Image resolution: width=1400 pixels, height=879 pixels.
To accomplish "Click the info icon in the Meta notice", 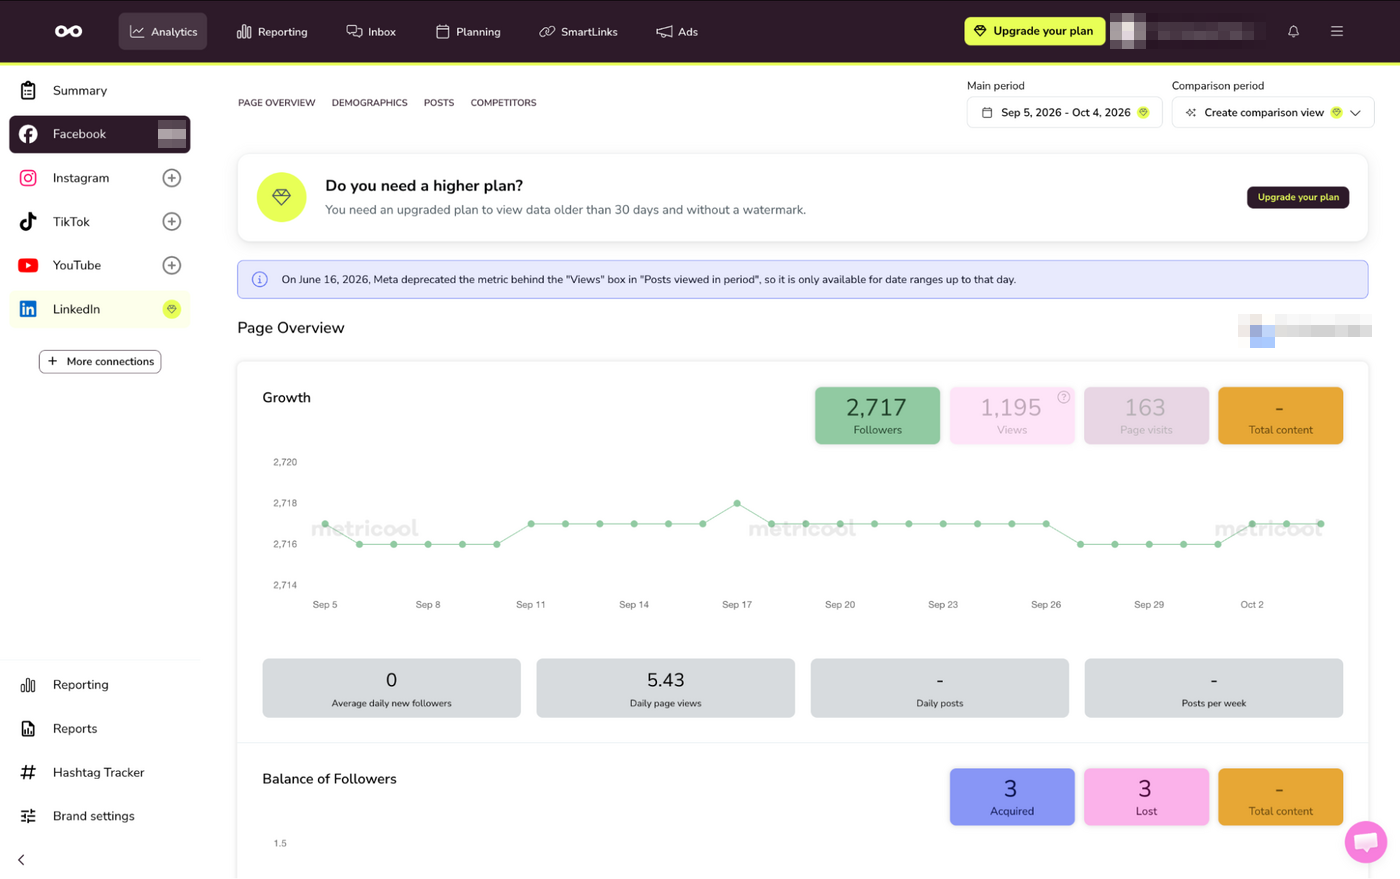I will click(260, 279).
